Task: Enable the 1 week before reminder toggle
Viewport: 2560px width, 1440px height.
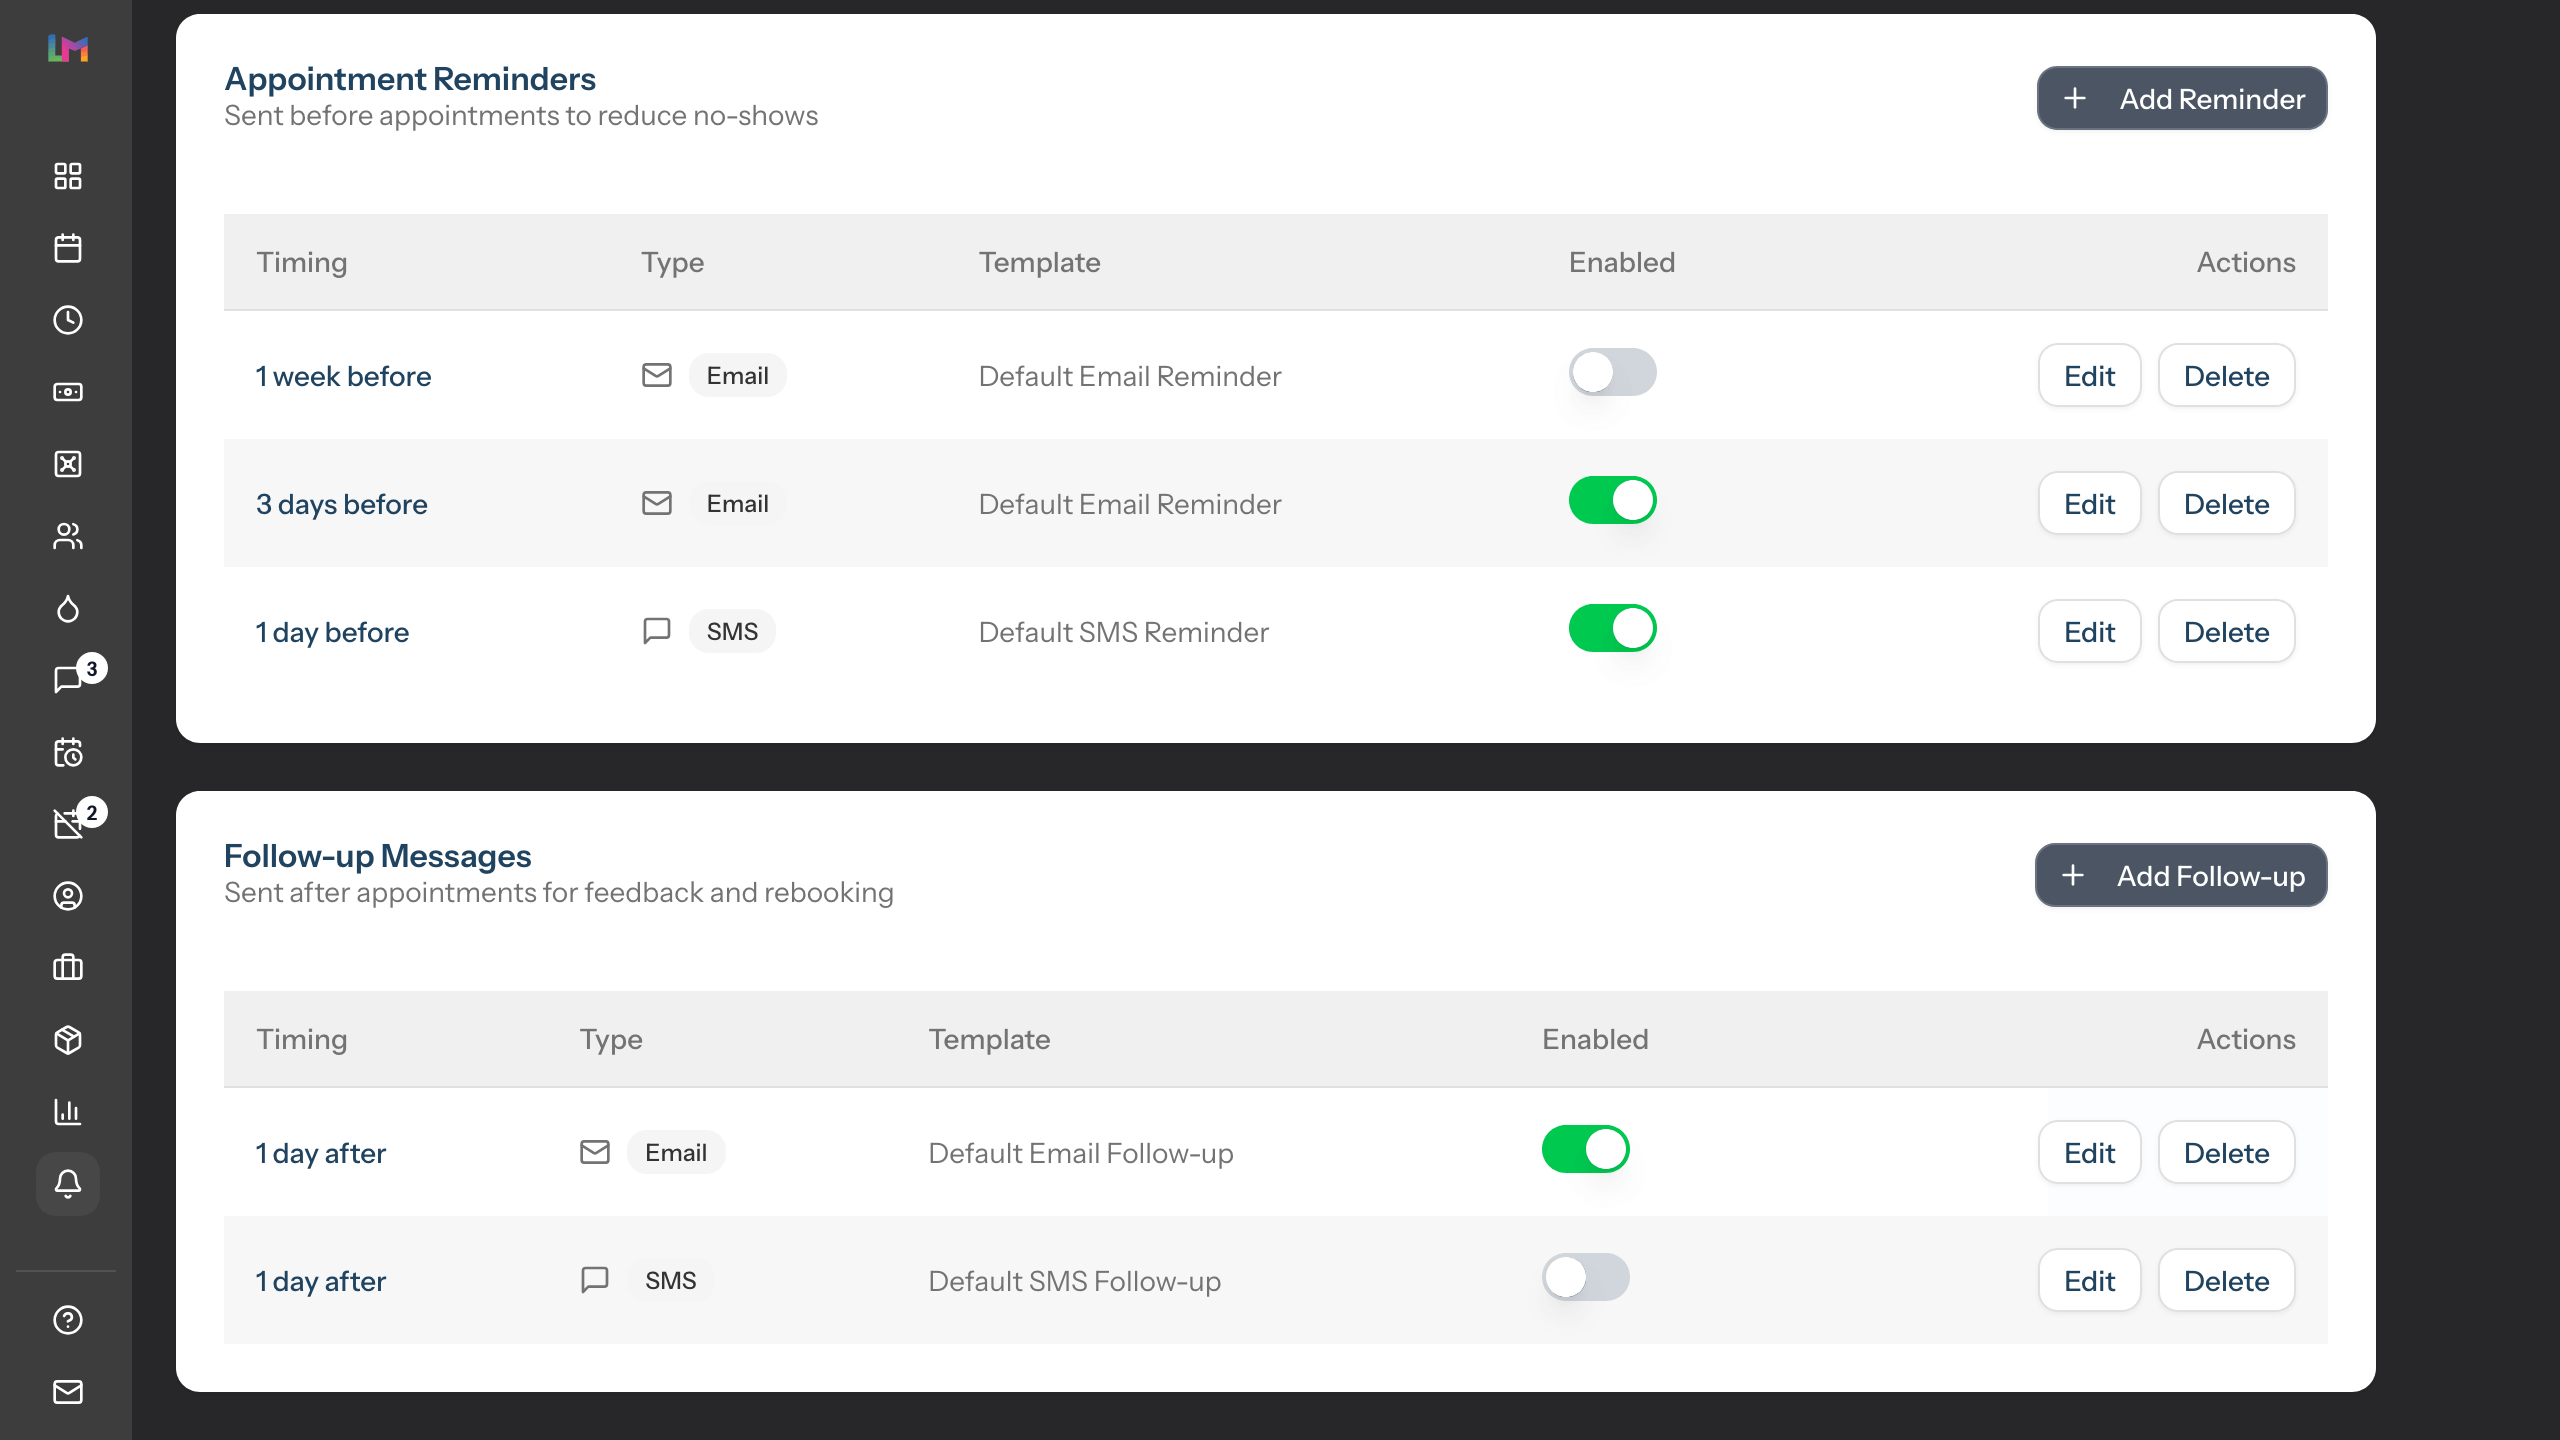Action: [1612, 373]
